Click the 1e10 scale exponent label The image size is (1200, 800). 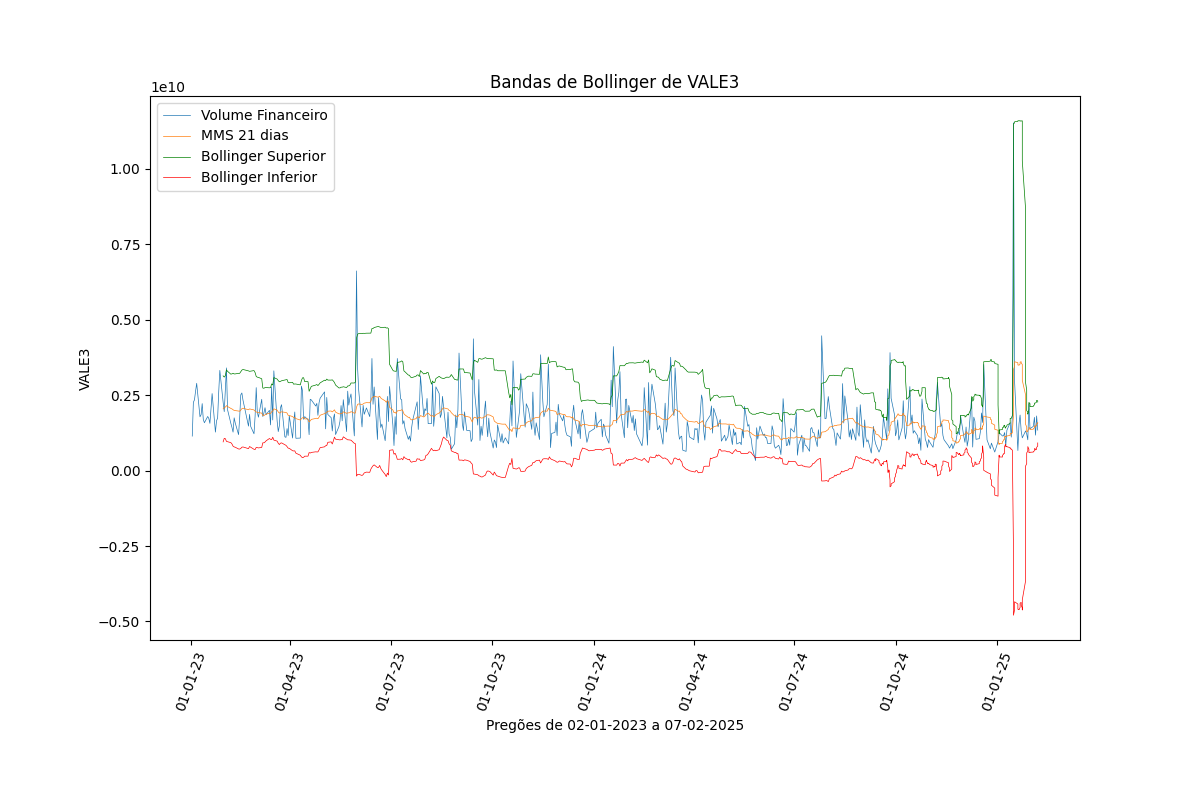point(168,87)
